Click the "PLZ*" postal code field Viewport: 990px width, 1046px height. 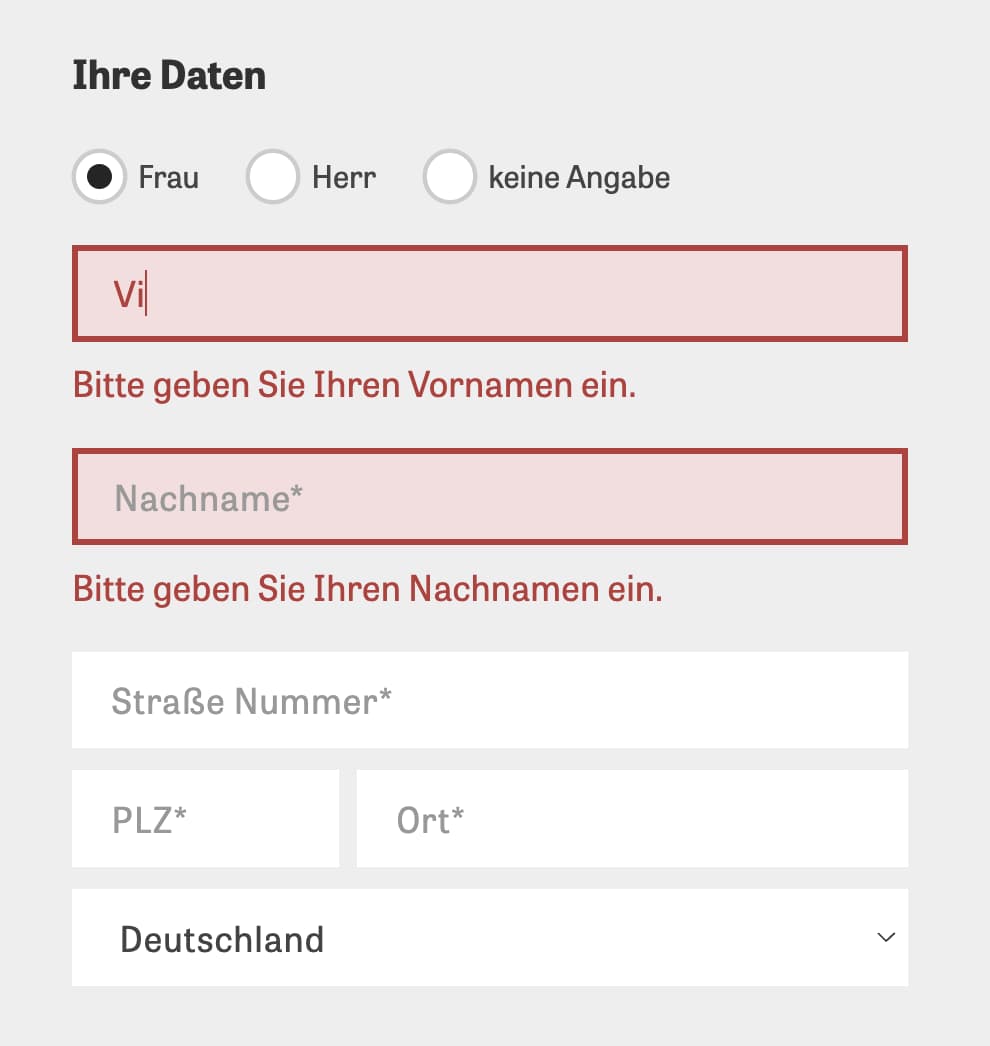[x=205, y=818]
